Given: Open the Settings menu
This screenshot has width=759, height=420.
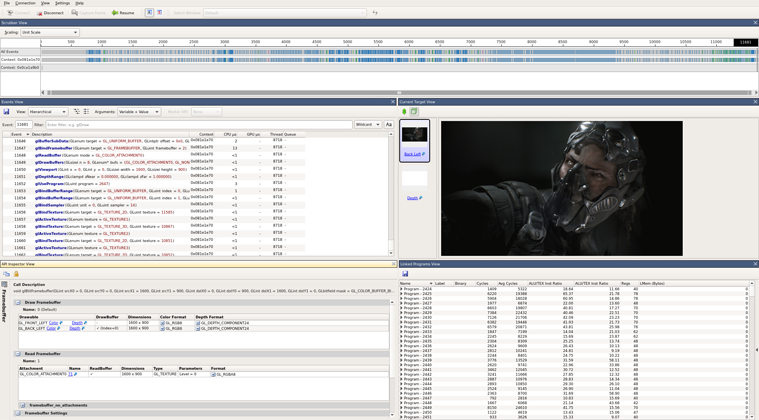Looking at the screenshot, I should click(x=62, y=3).
